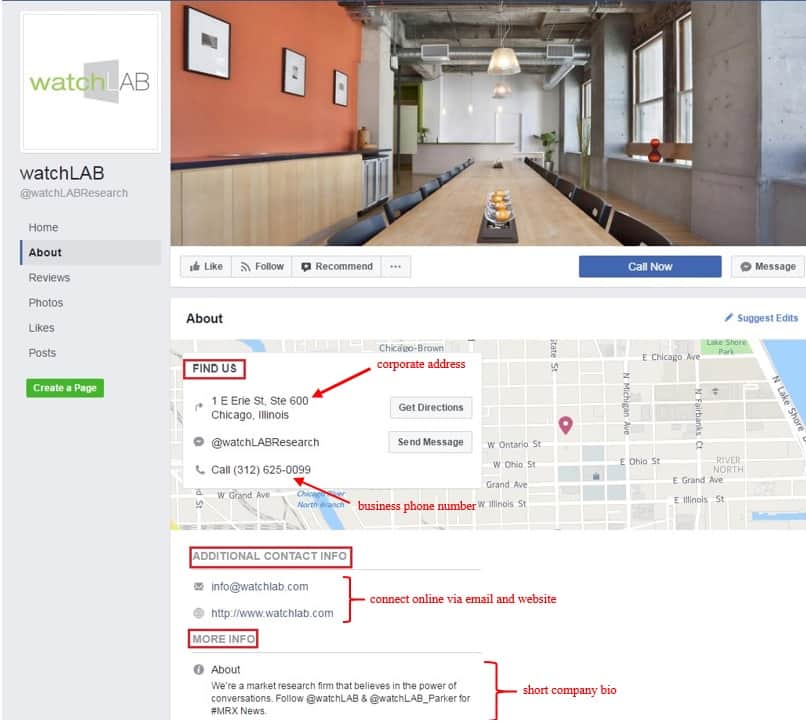This screenshot has width=806, height=726.
Task: Open Message to the page
Action: pos(768,266)
